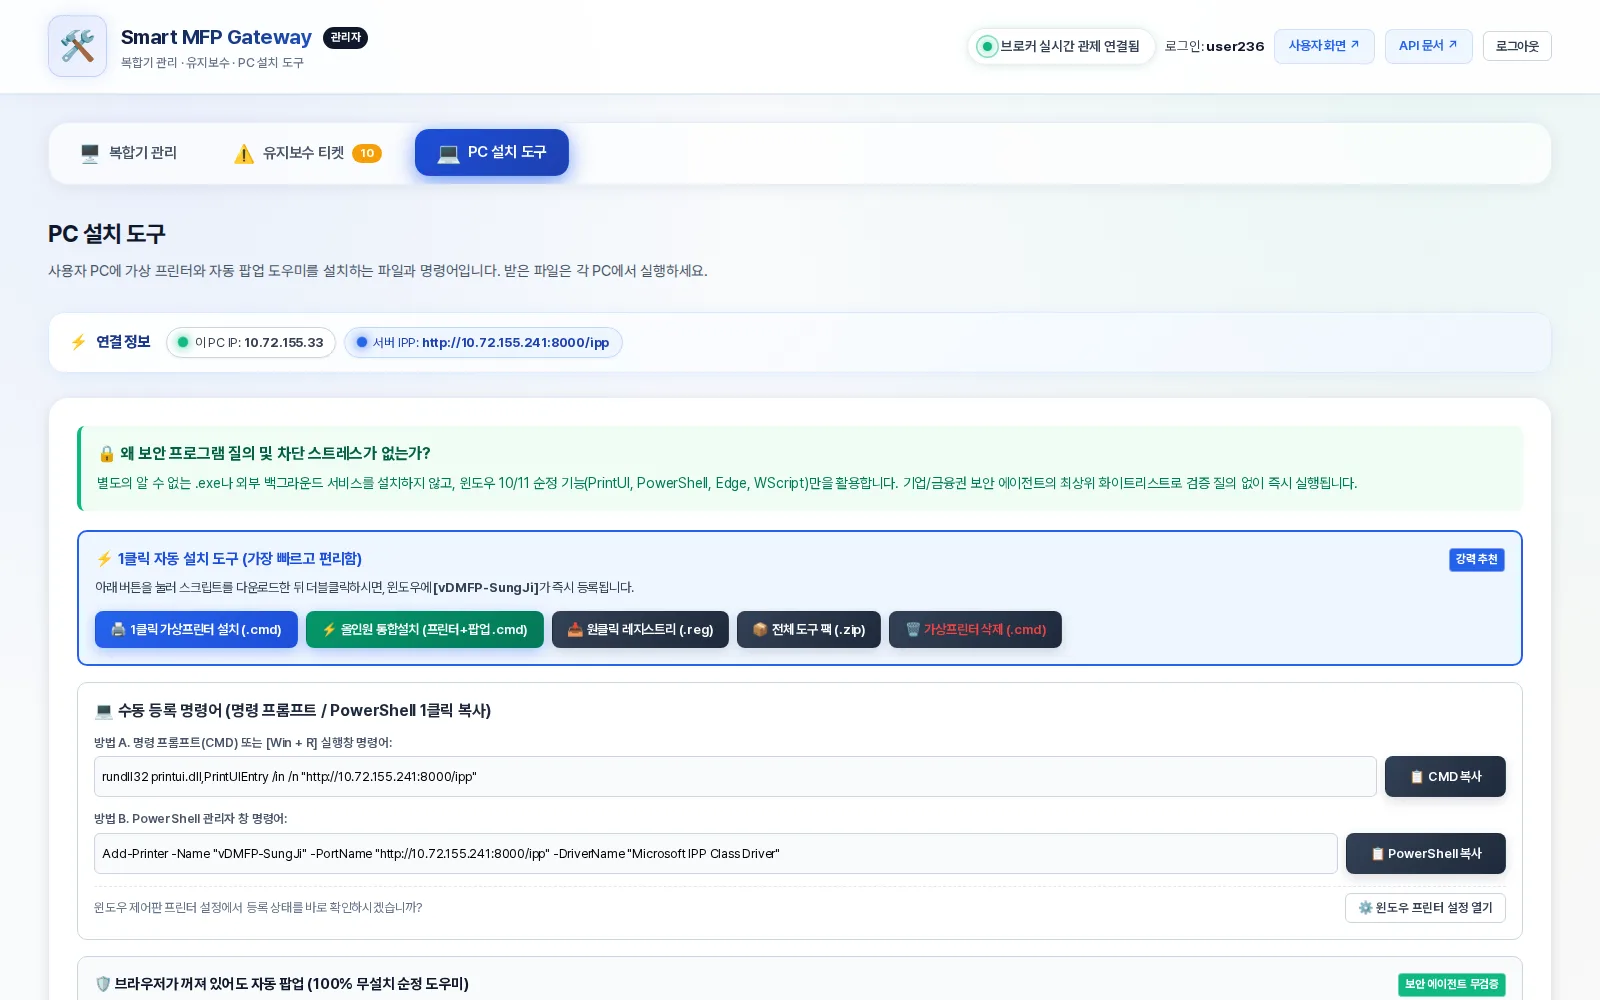Click the lock icon in security notice
Screen dimensions: 1600x1000
(x=106, y=454)
